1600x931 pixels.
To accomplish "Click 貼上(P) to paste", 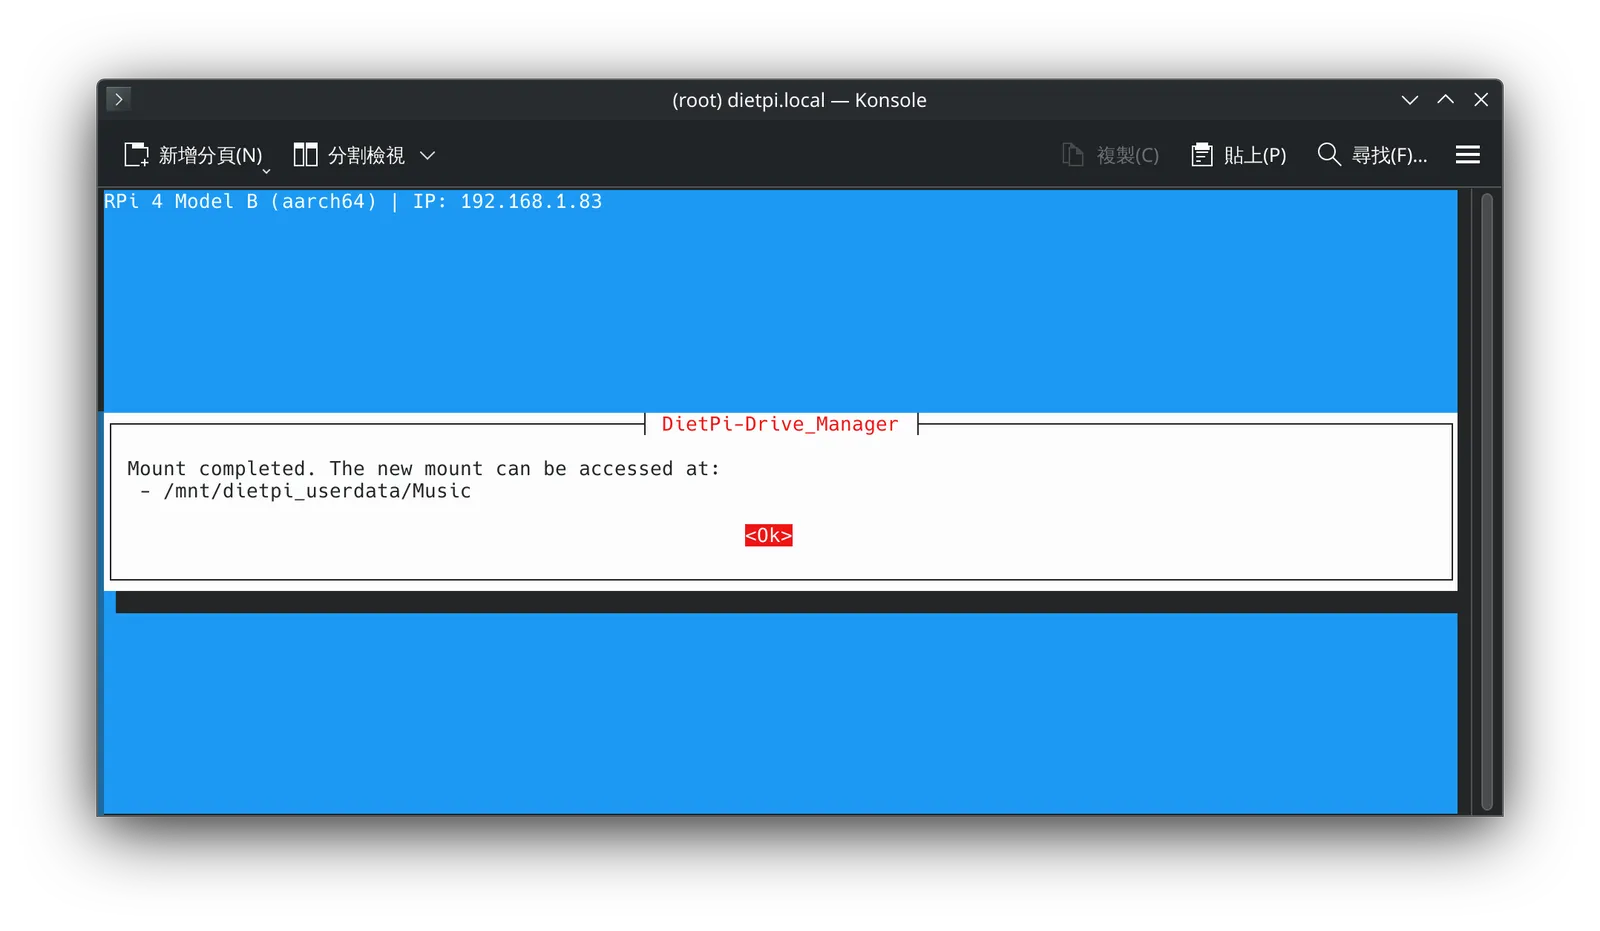I will tap(1238, 155).
